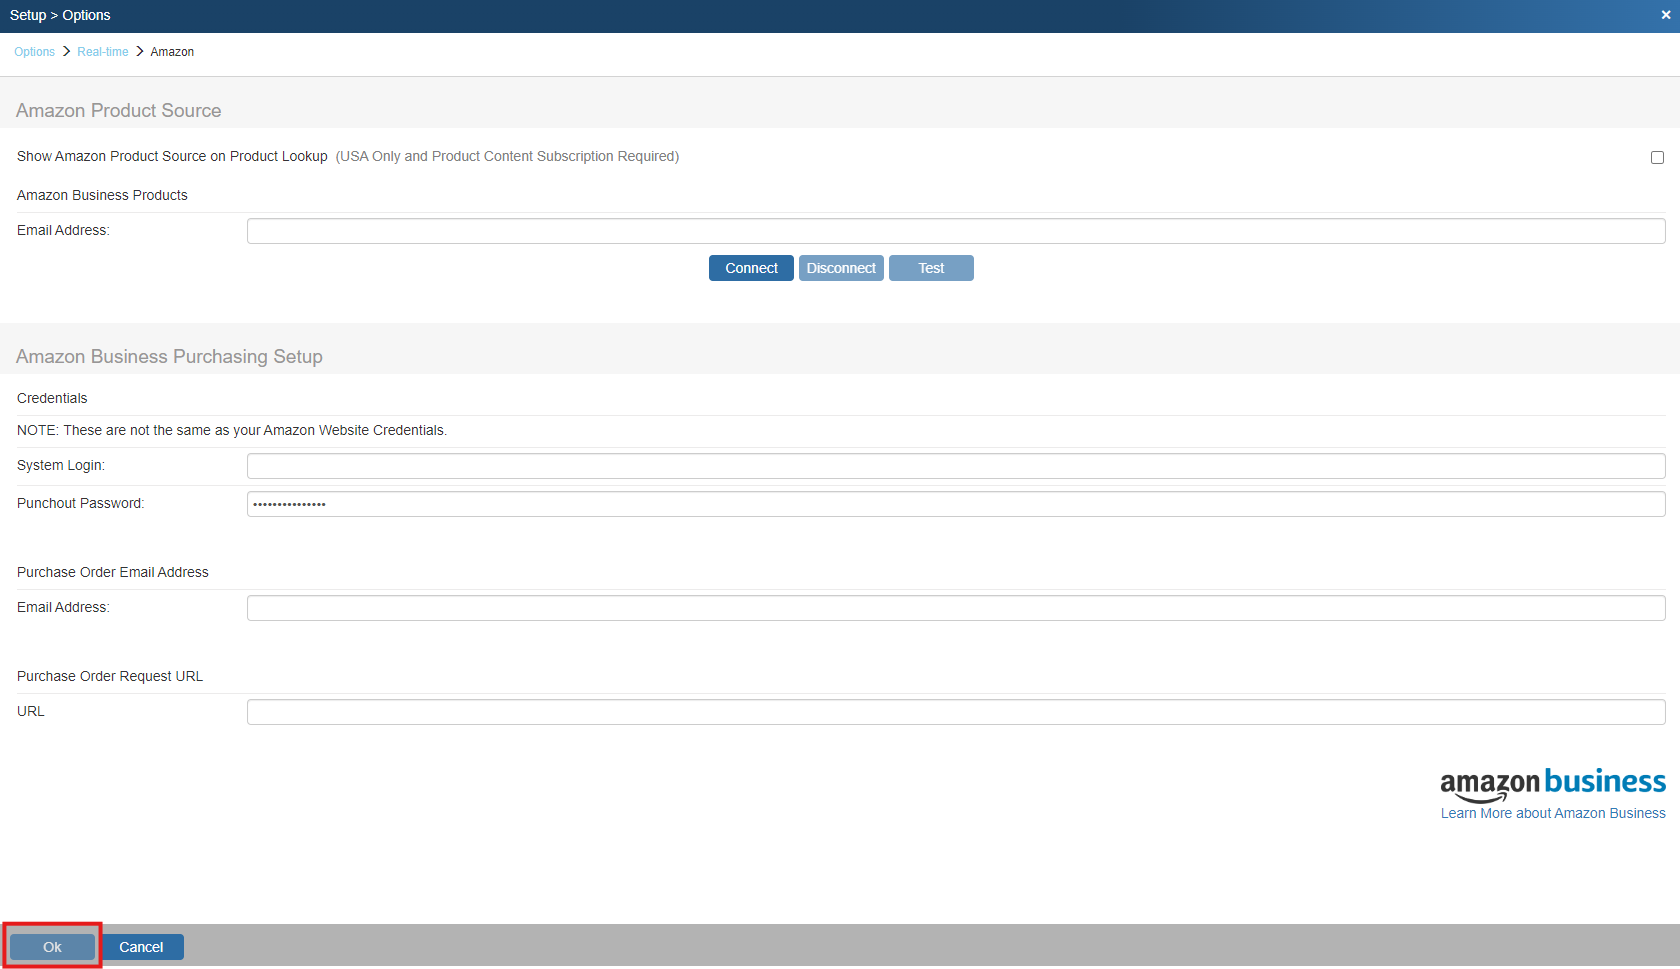Focus the Purchase Order email address field
Viewport: 1680px width, 969px height.
(955, 608)
